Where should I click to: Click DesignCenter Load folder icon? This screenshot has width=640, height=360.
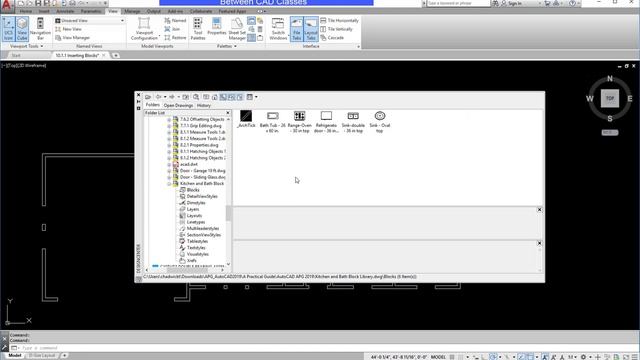click(148, 97)
